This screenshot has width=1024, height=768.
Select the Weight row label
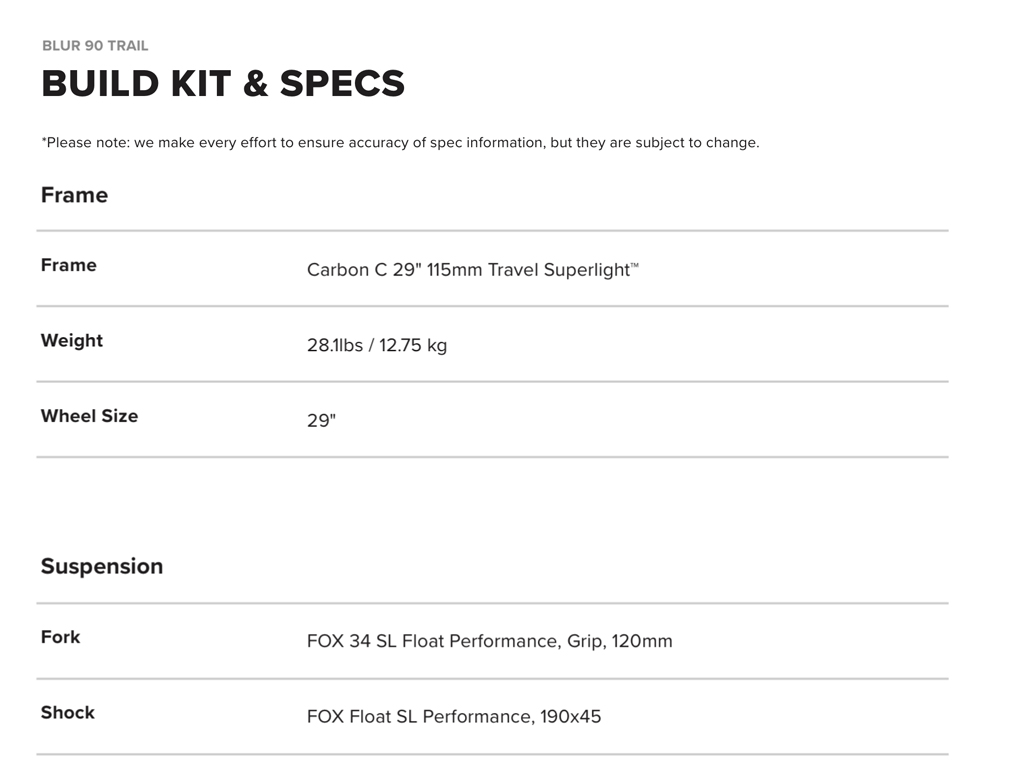[x=72, y=341]
